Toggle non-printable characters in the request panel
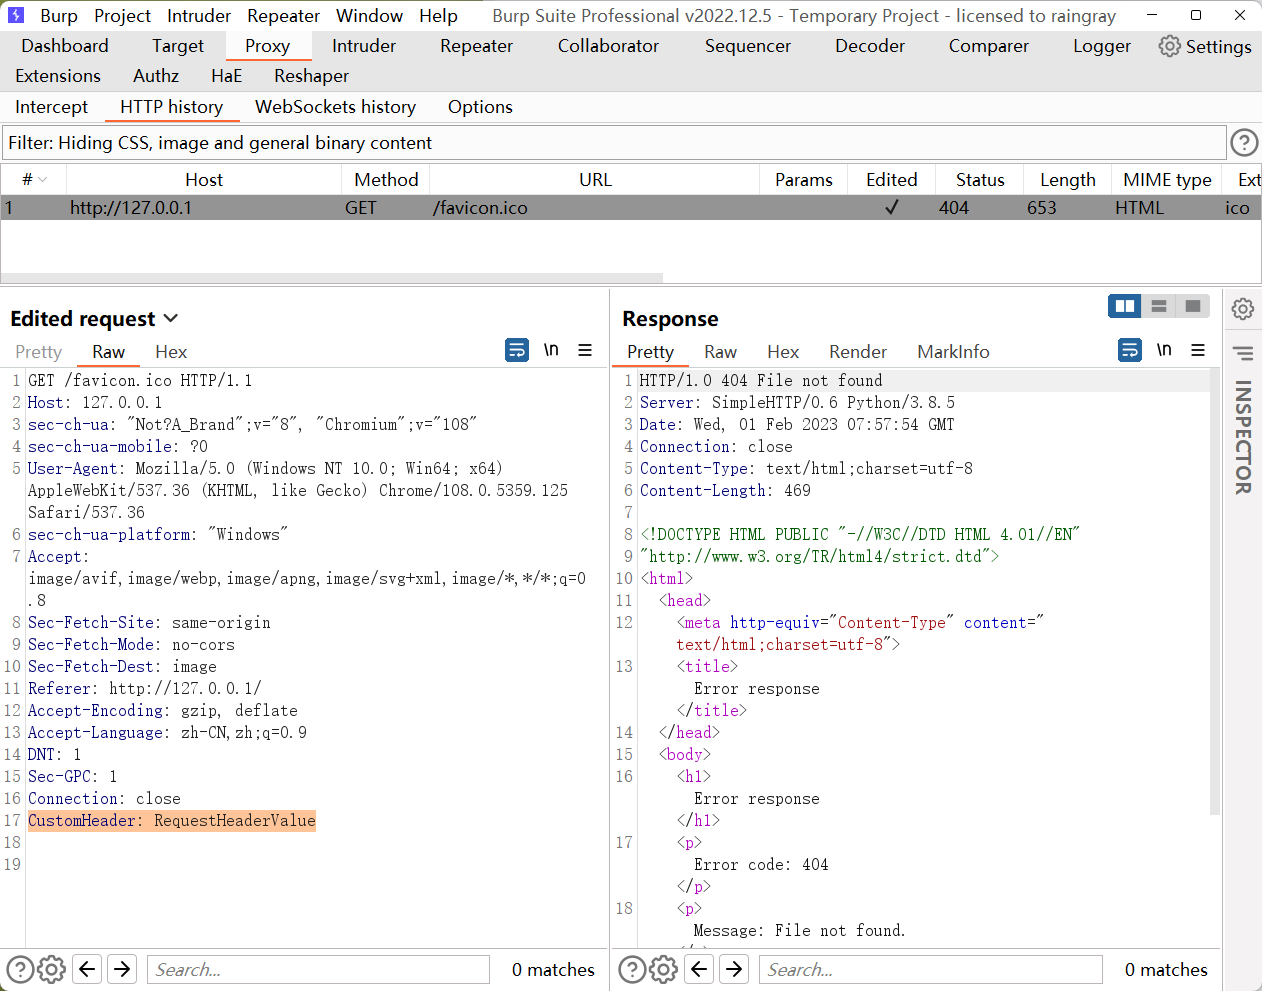 pyautogui.click(x=551, y=350)
